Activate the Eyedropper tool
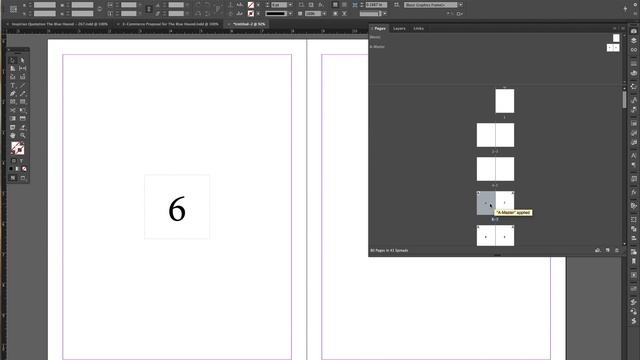Screen dimensions: 640x360 point(22,127)
